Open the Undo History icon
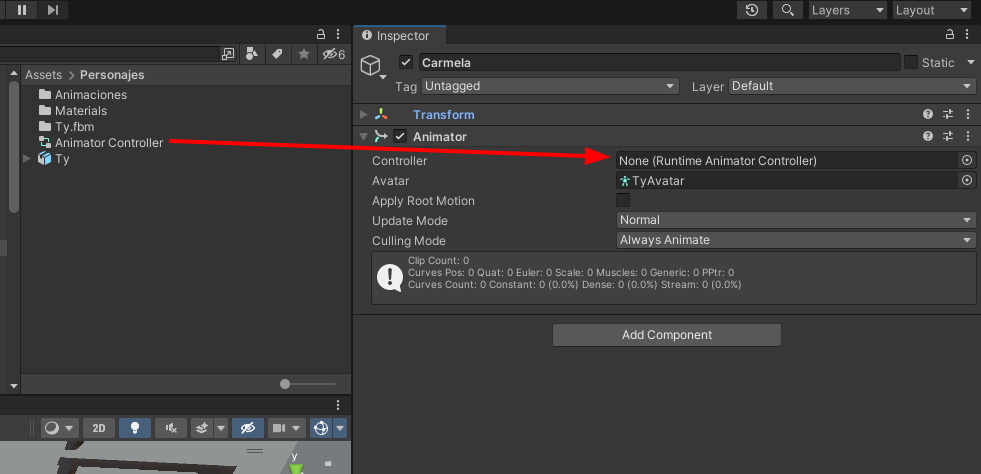This screenshot has width=981, height=474. (752, 10)
